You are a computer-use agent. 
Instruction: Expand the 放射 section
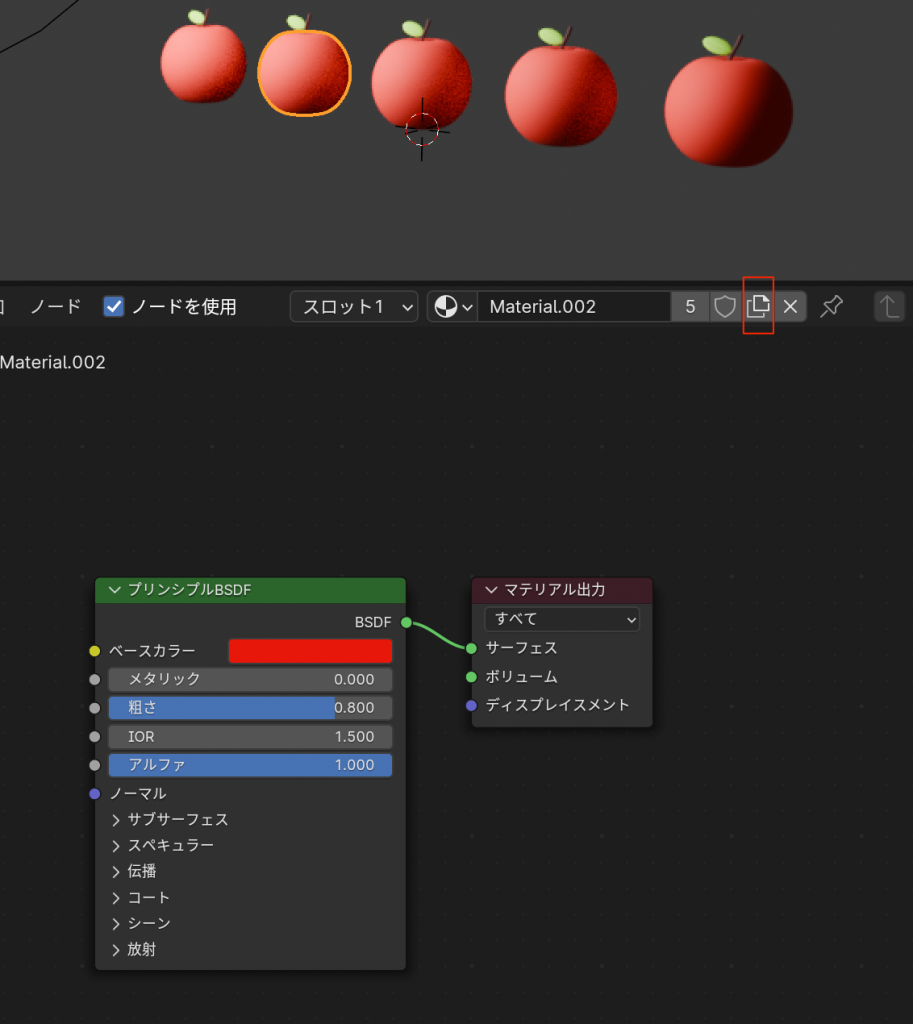click(117, 950)
